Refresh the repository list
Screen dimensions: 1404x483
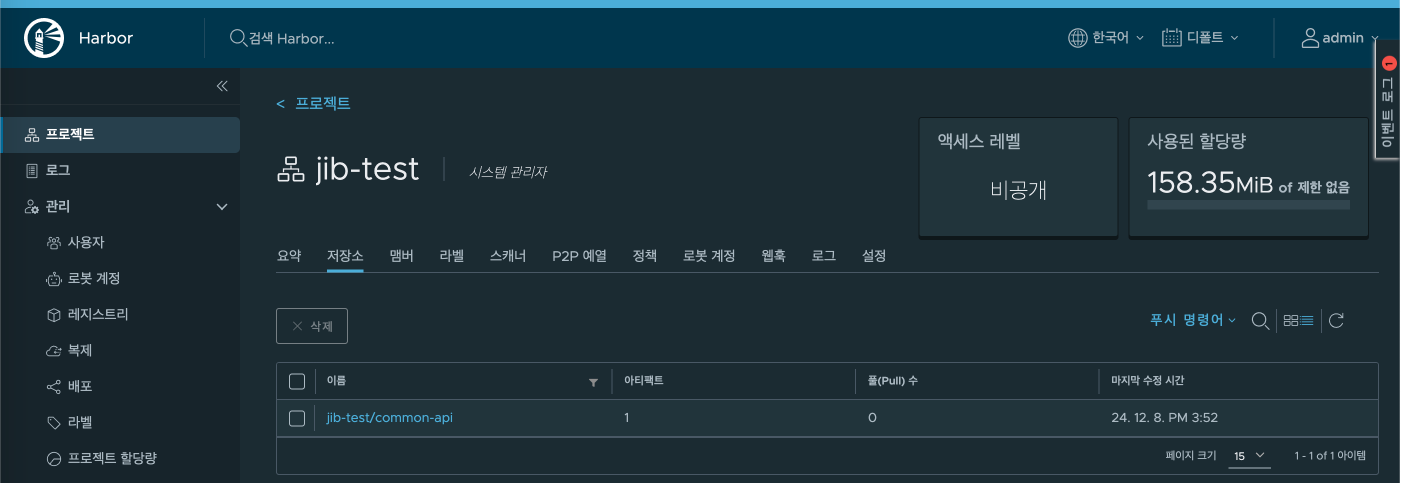coord(1336,320)
